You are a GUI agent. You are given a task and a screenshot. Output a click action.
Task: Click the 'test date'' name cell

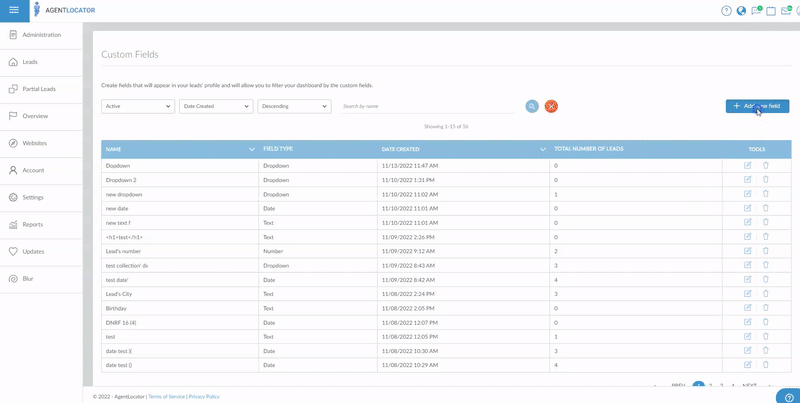(x=180, y=280)
